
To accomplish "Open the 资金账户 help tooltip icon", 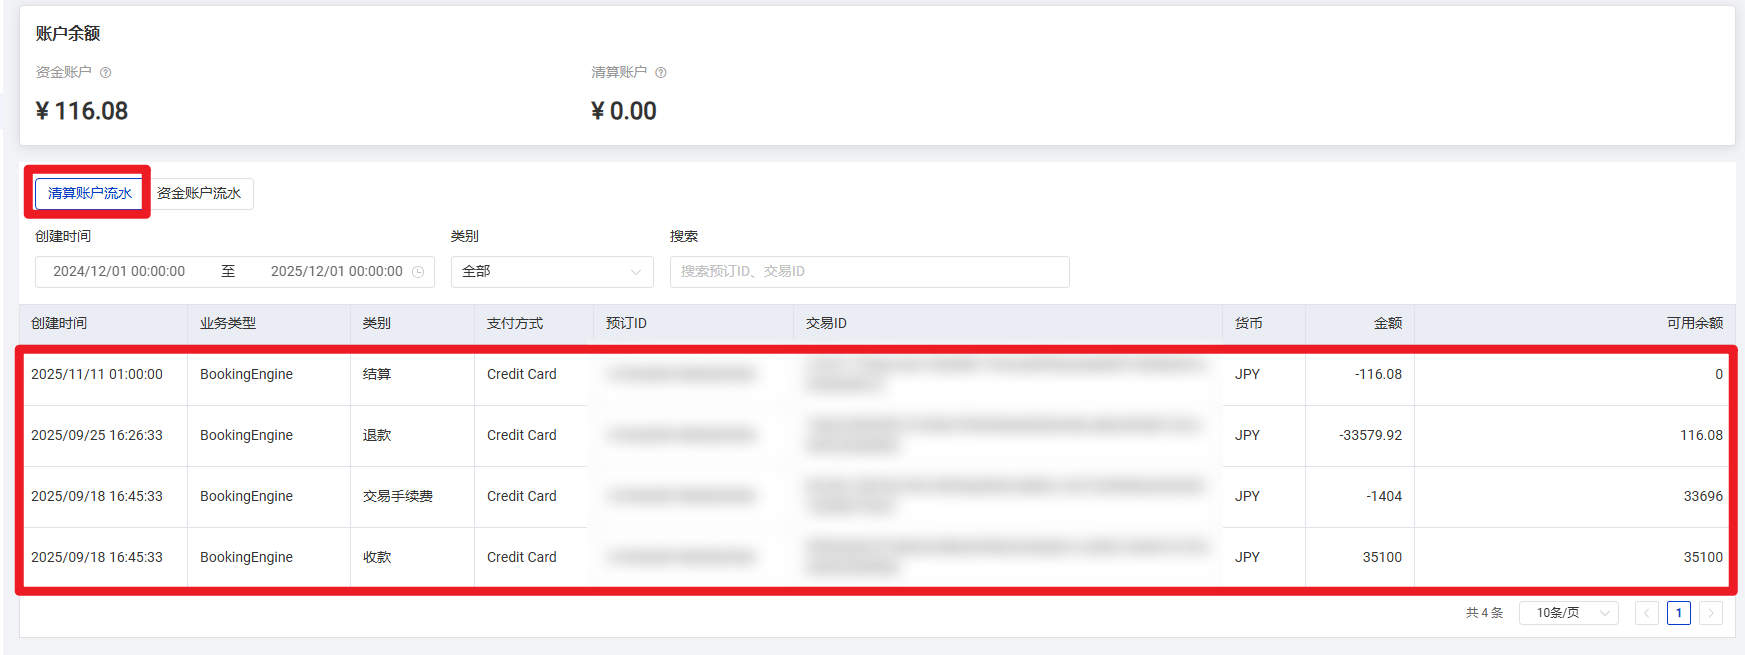I will [106, 72].
